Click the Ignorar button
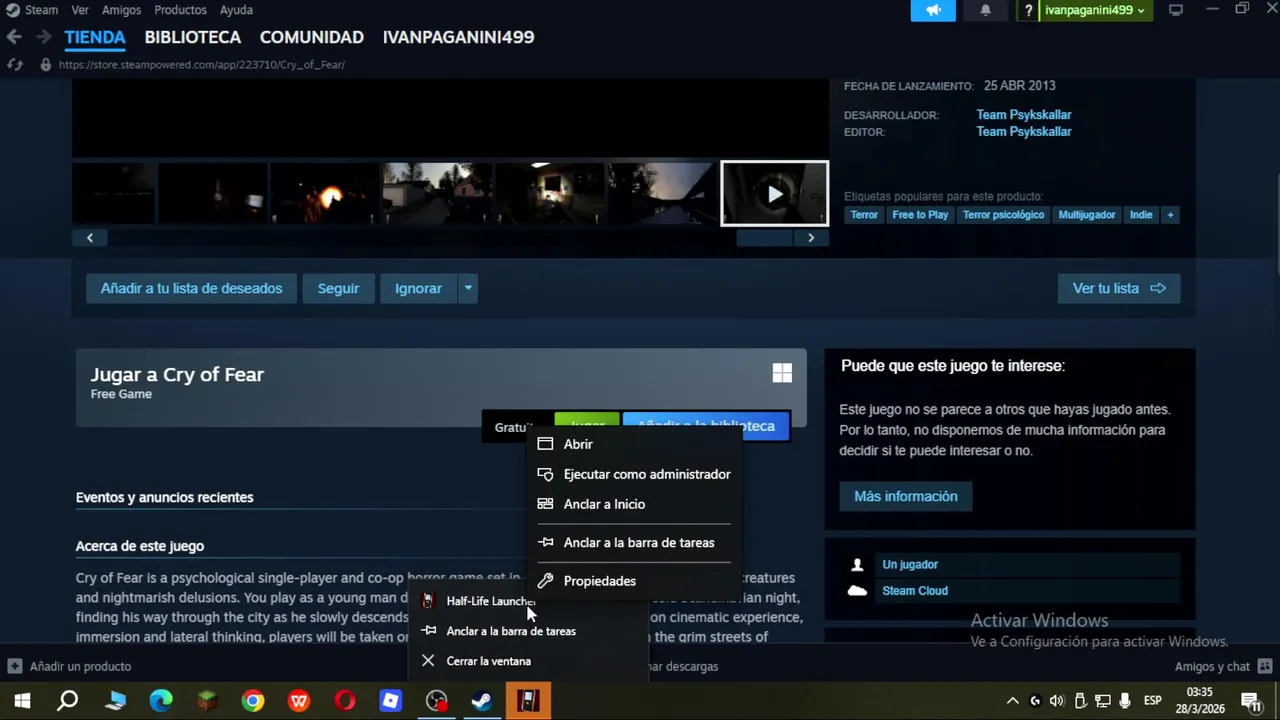This screenshot has height=720, width=1280. [x=418, y=288]
